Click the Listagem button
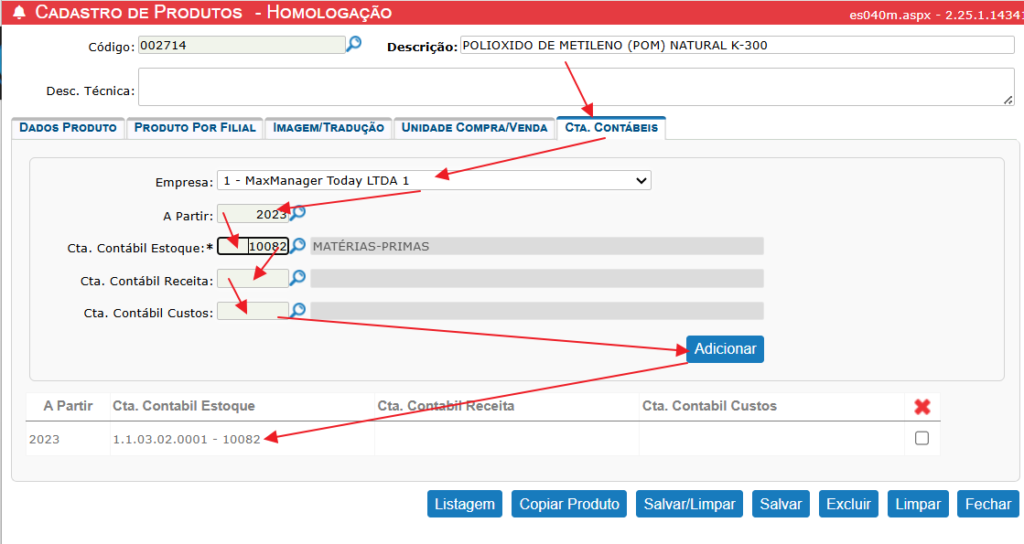Image resolution: width=1024 pixels, height=544 pixels. 465,504
